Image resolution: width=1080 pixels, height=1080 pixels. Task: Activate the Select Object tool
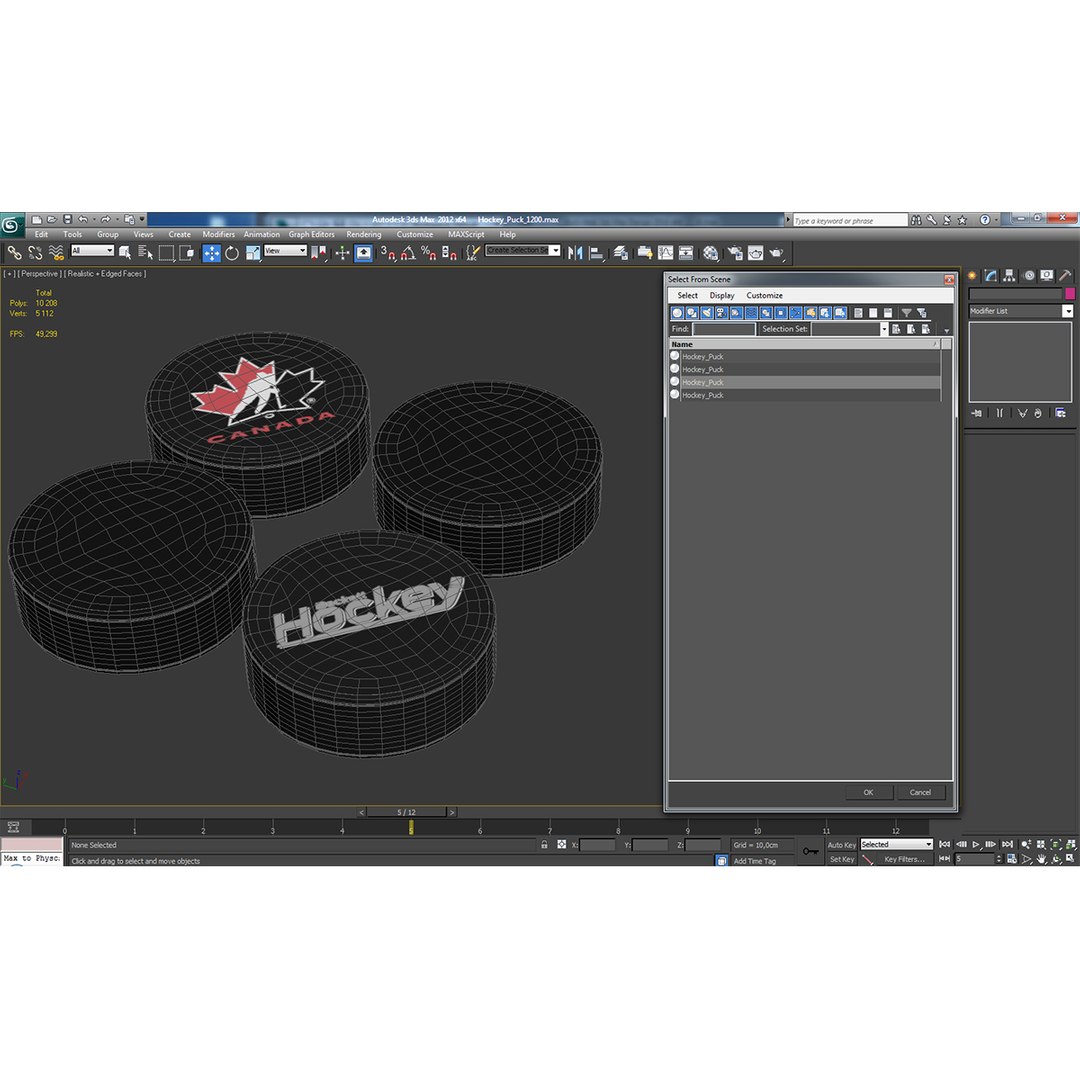click(x=125, y=253)
